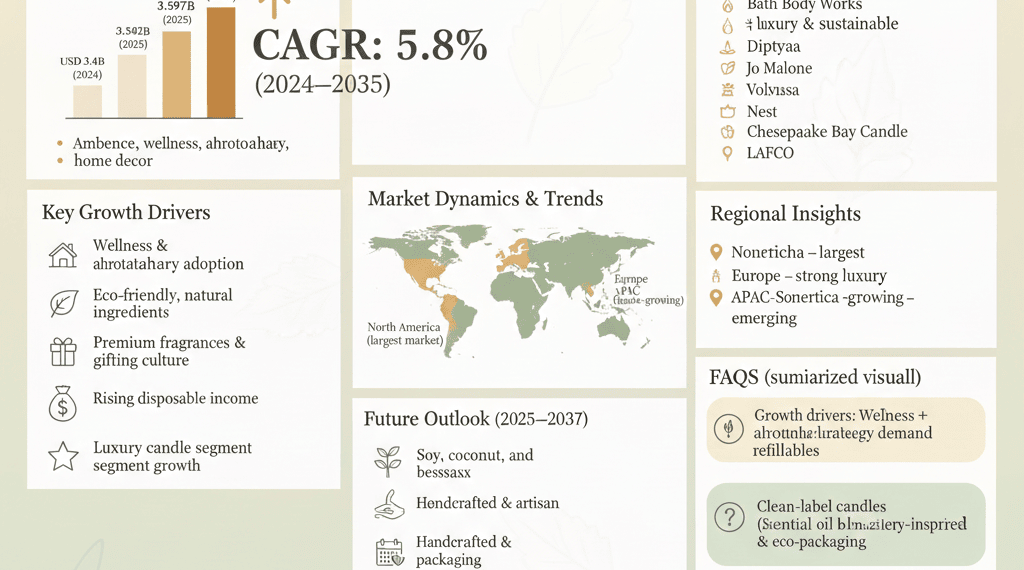This screenshot has height=570, width=1024.
Task: Click the world map graphic
Action: tap(511, 291)
